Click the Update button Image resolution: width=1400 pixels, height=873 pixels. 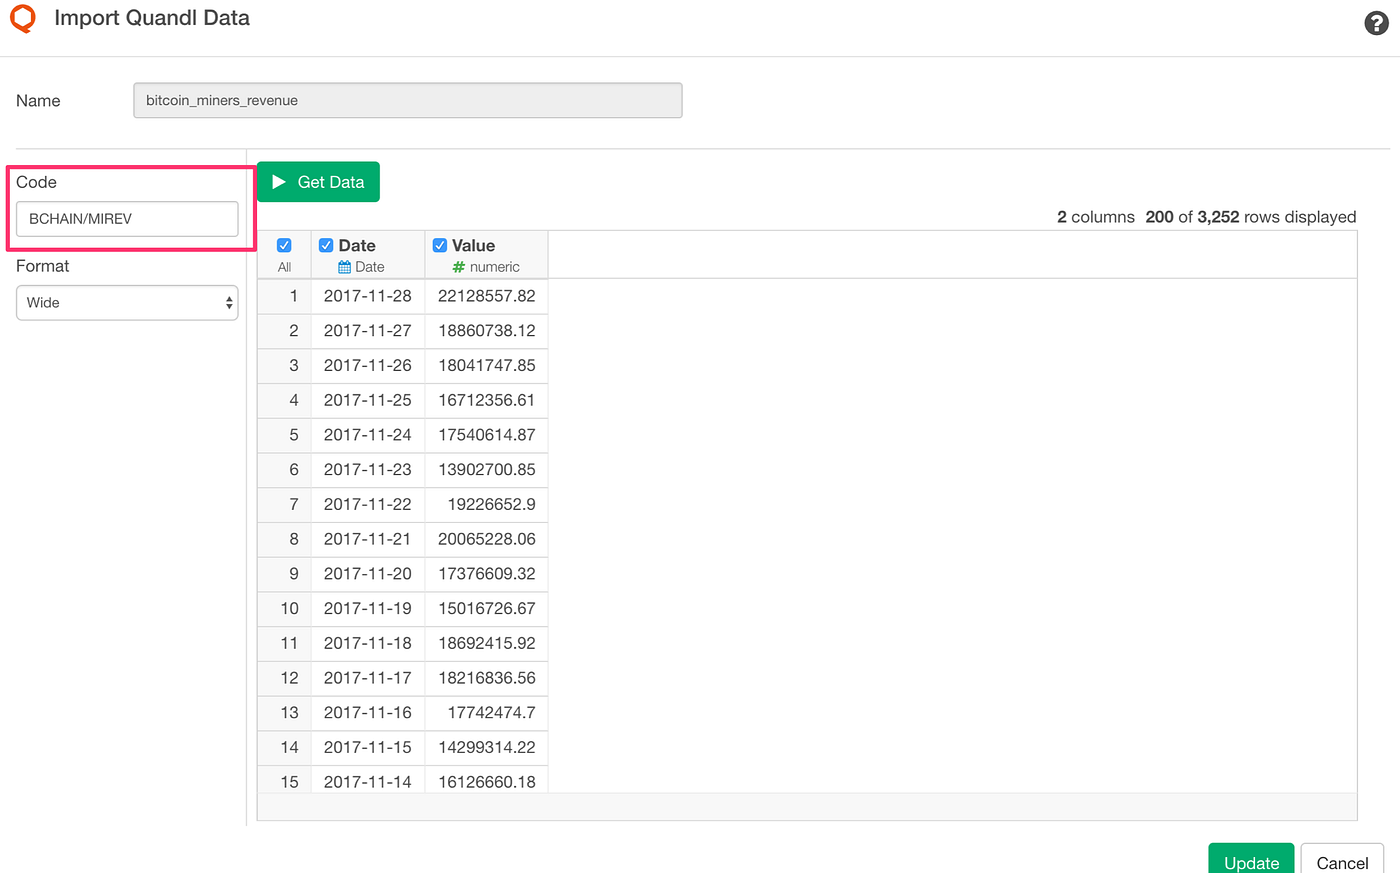(x=1251, y=862)
